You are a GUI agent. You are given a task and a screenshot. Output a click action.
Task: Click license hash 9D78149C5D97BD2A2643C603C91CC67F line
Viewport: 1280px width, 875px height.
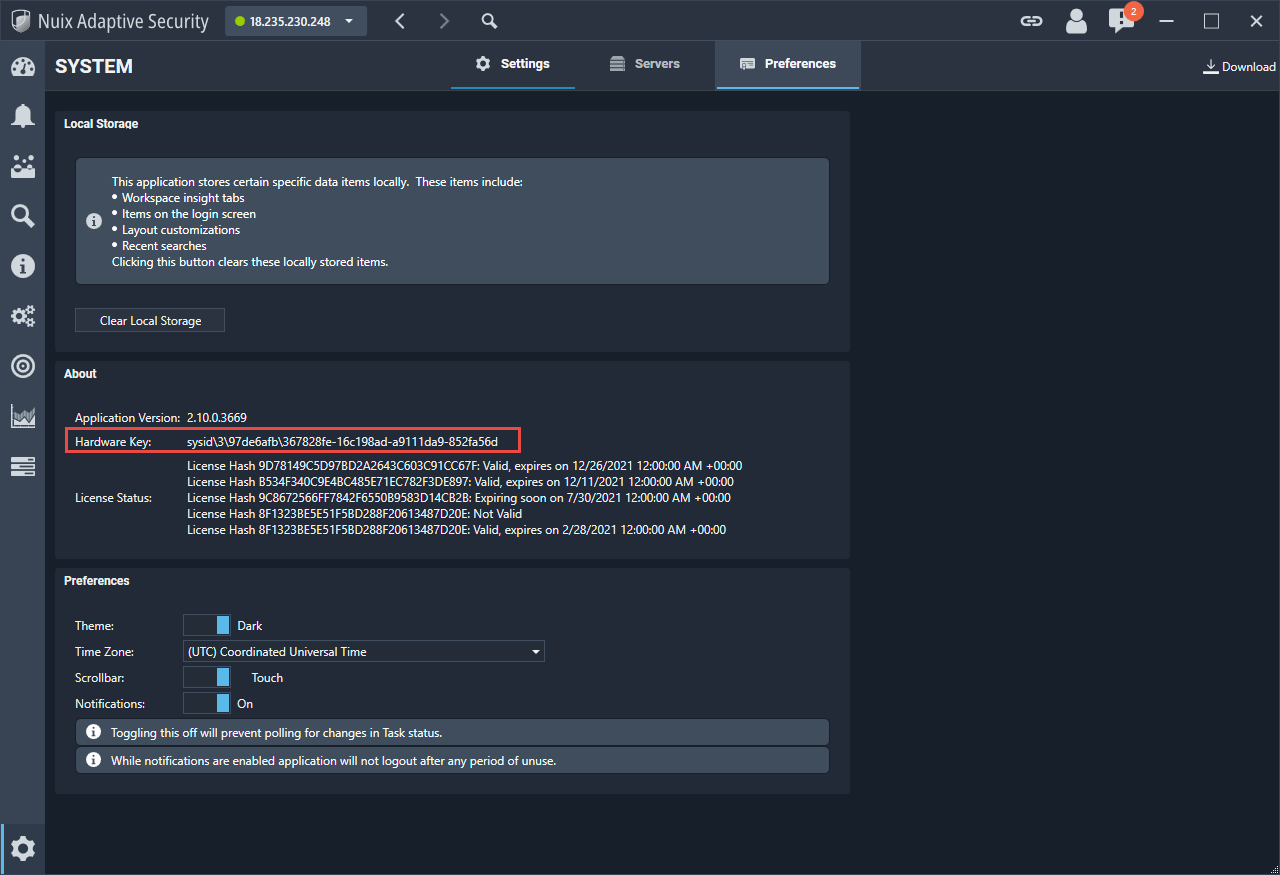(x=464, y=466)
